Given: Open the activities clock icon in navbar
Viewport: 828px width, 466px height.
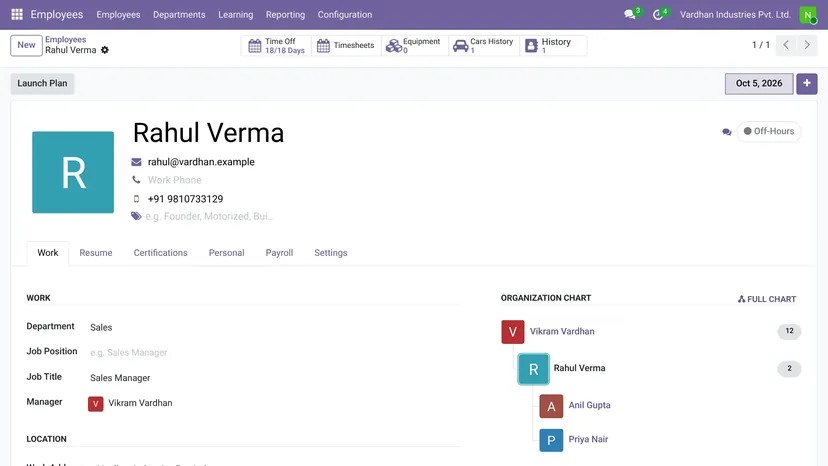Looking at the screenshot, I should pos(657,14).
